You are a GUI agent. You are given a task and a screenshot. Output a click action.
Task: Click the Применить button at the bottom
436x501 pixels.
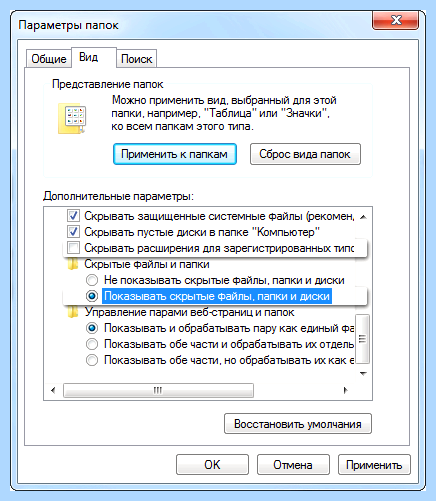coord(374,465)
